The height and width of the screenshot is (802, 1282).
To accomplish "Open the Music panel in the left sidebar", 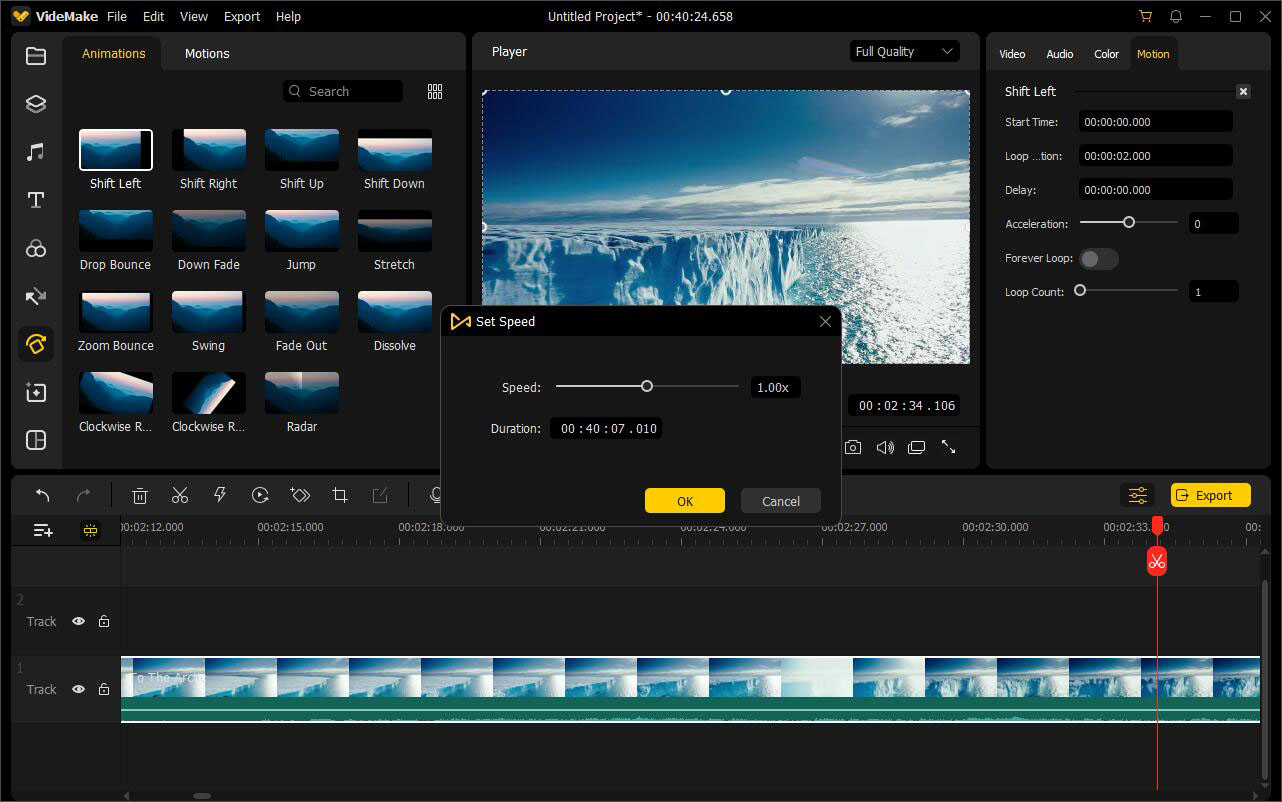I will click(x=35, y=151).
